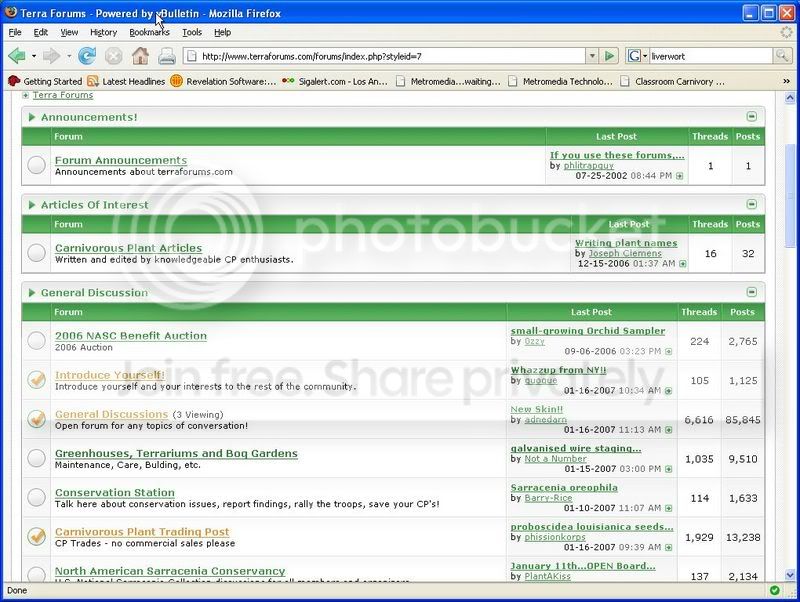
Task: Open the Forum Announcements forum link
Action: [x=121, y=160]
